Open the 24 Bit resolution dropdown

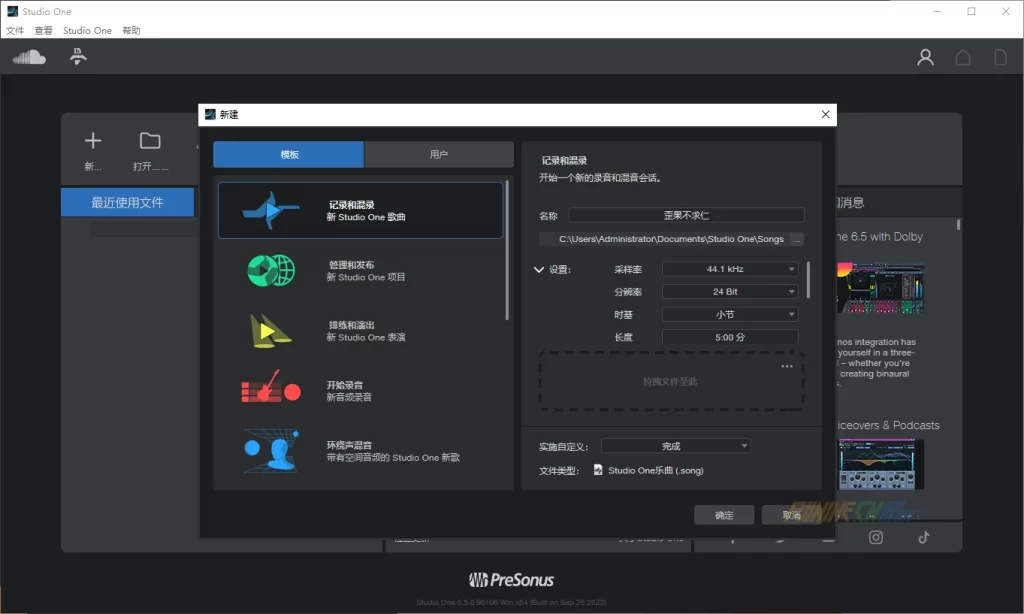pos(729,292)
